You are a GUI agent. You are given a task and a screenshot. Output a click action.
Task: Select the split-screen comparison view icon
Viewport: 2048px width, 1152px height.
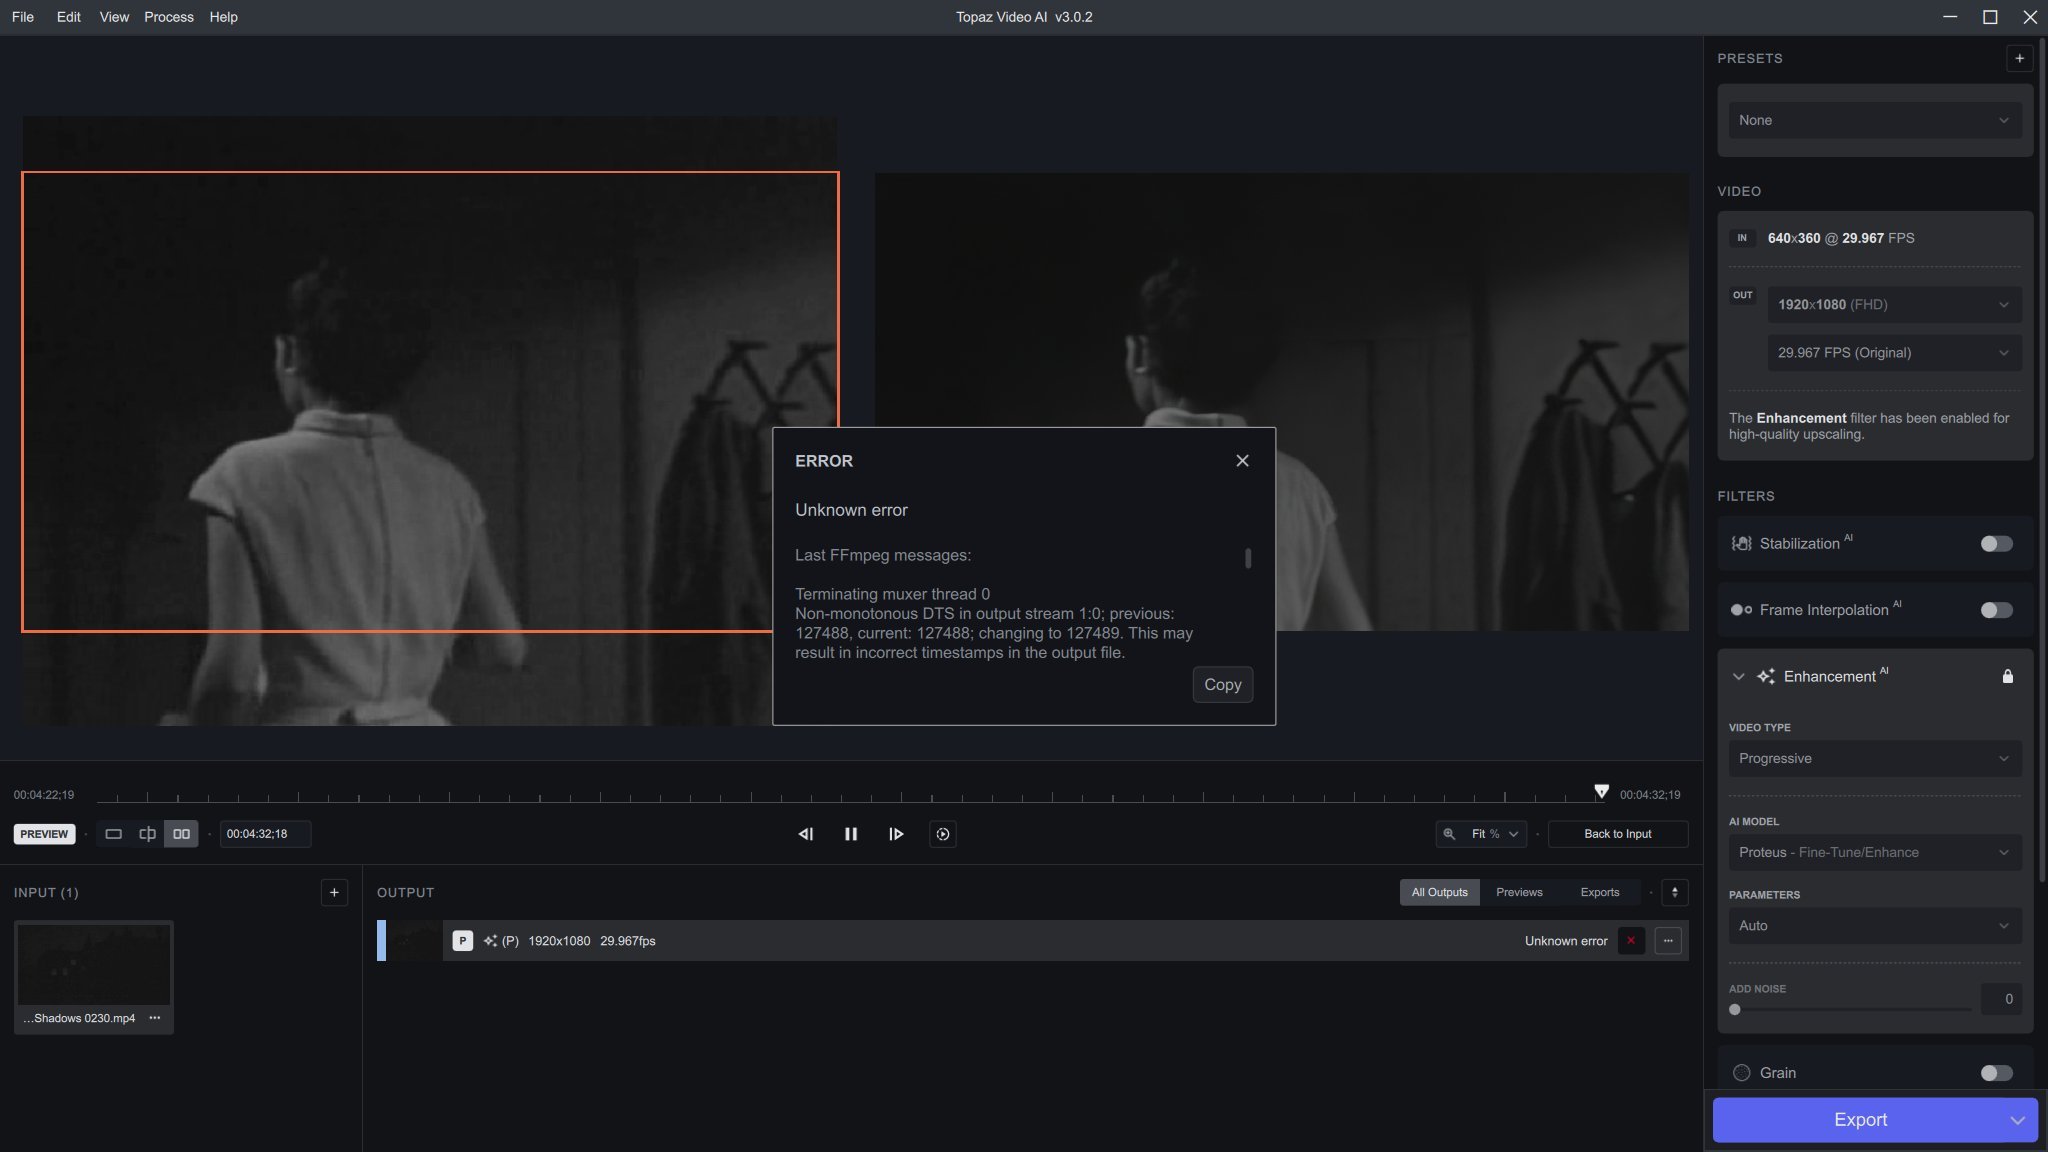point(147,833)
